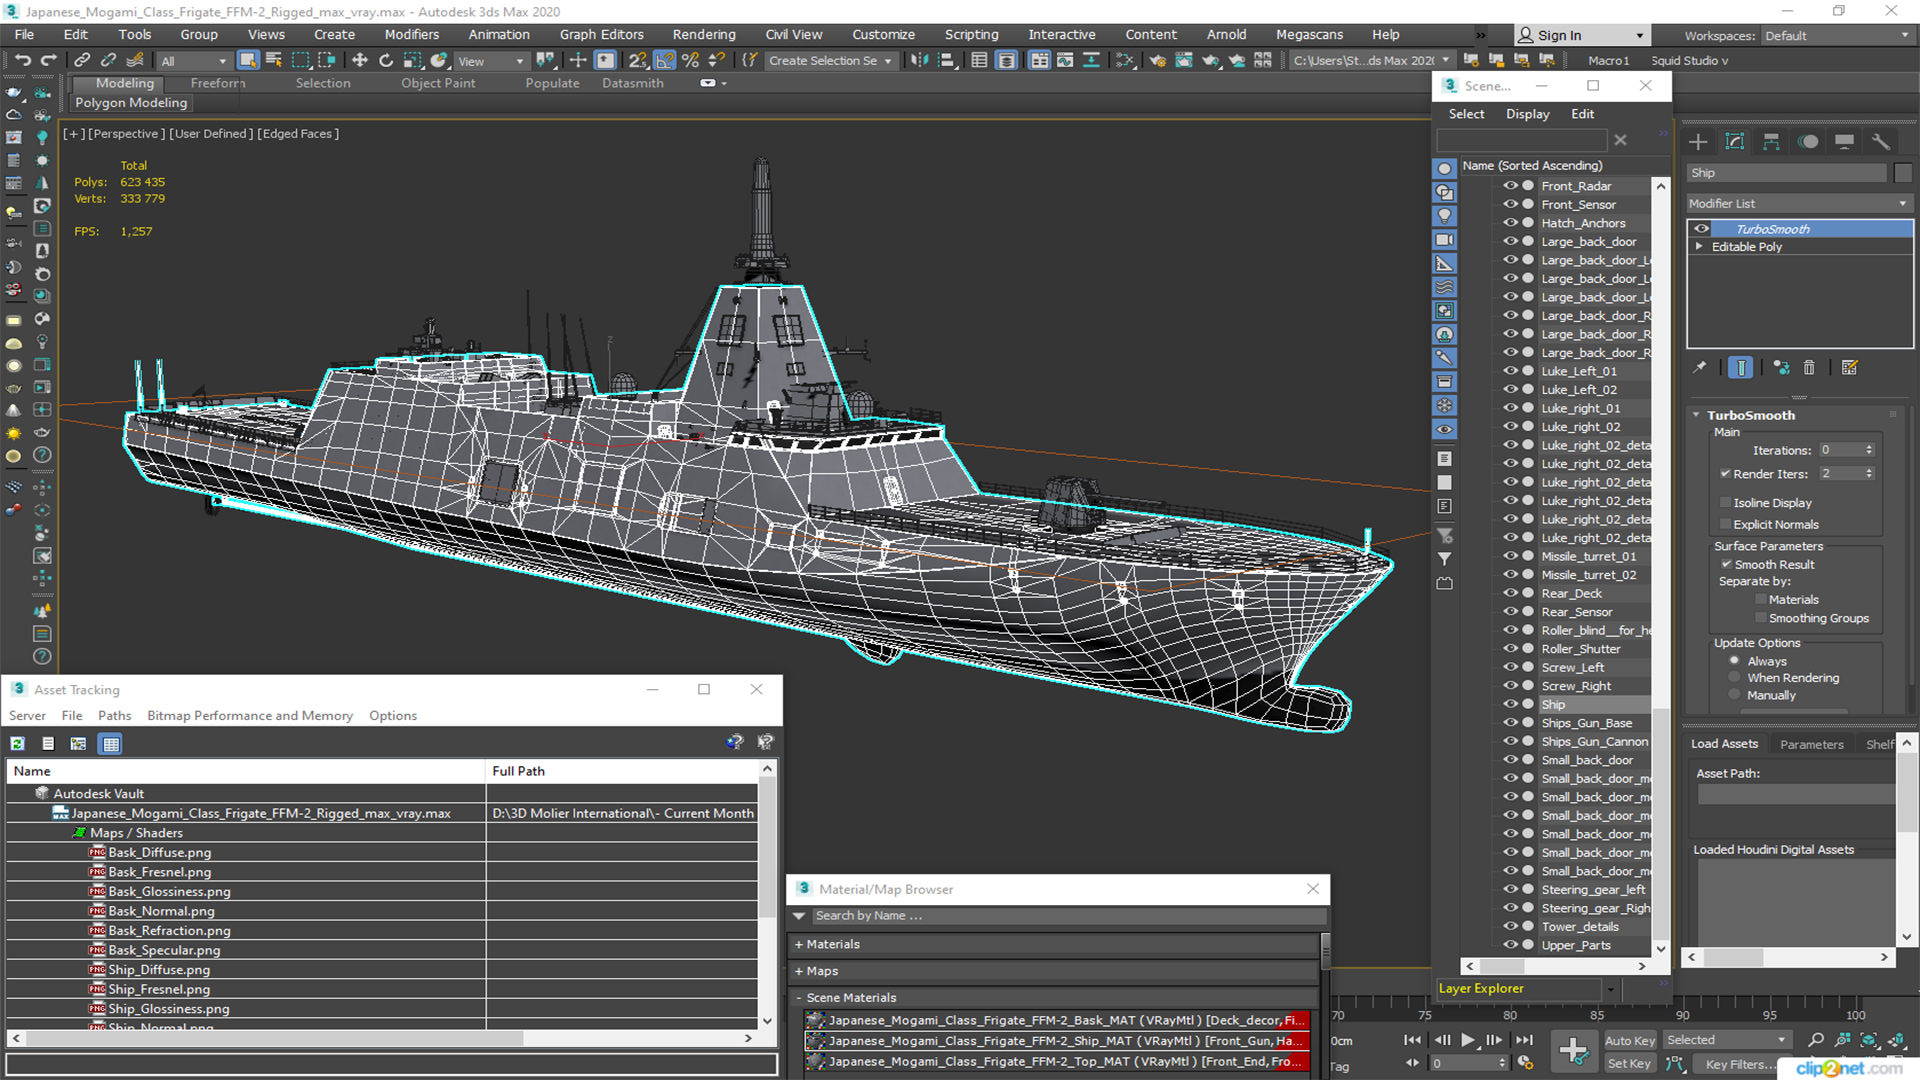Image resolution: width=1920 pixels, height=1080 pixels.
Task: Undo the last action in main toolbar
Action: [23, 61]
